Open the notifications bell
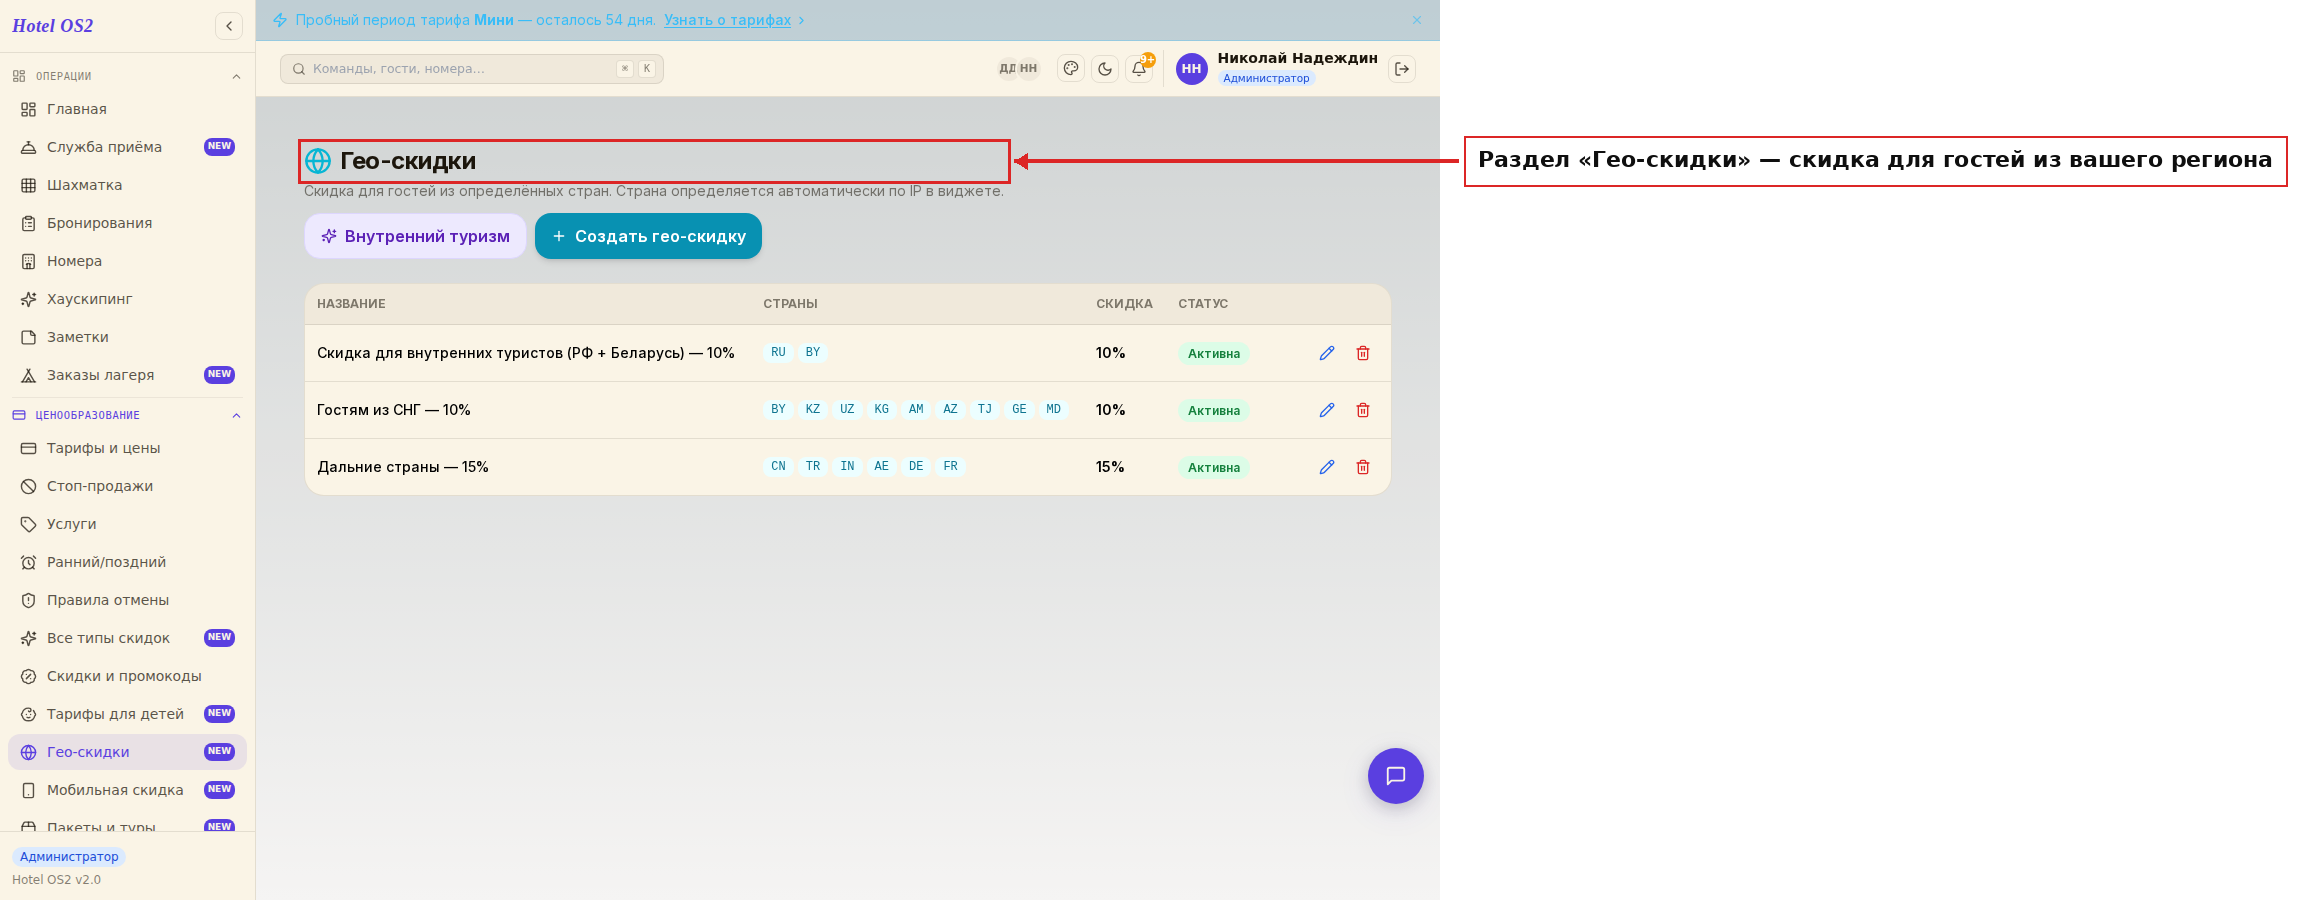Image resolution: width=2311 pixels, height=900 pixels. coord(1139,69)
